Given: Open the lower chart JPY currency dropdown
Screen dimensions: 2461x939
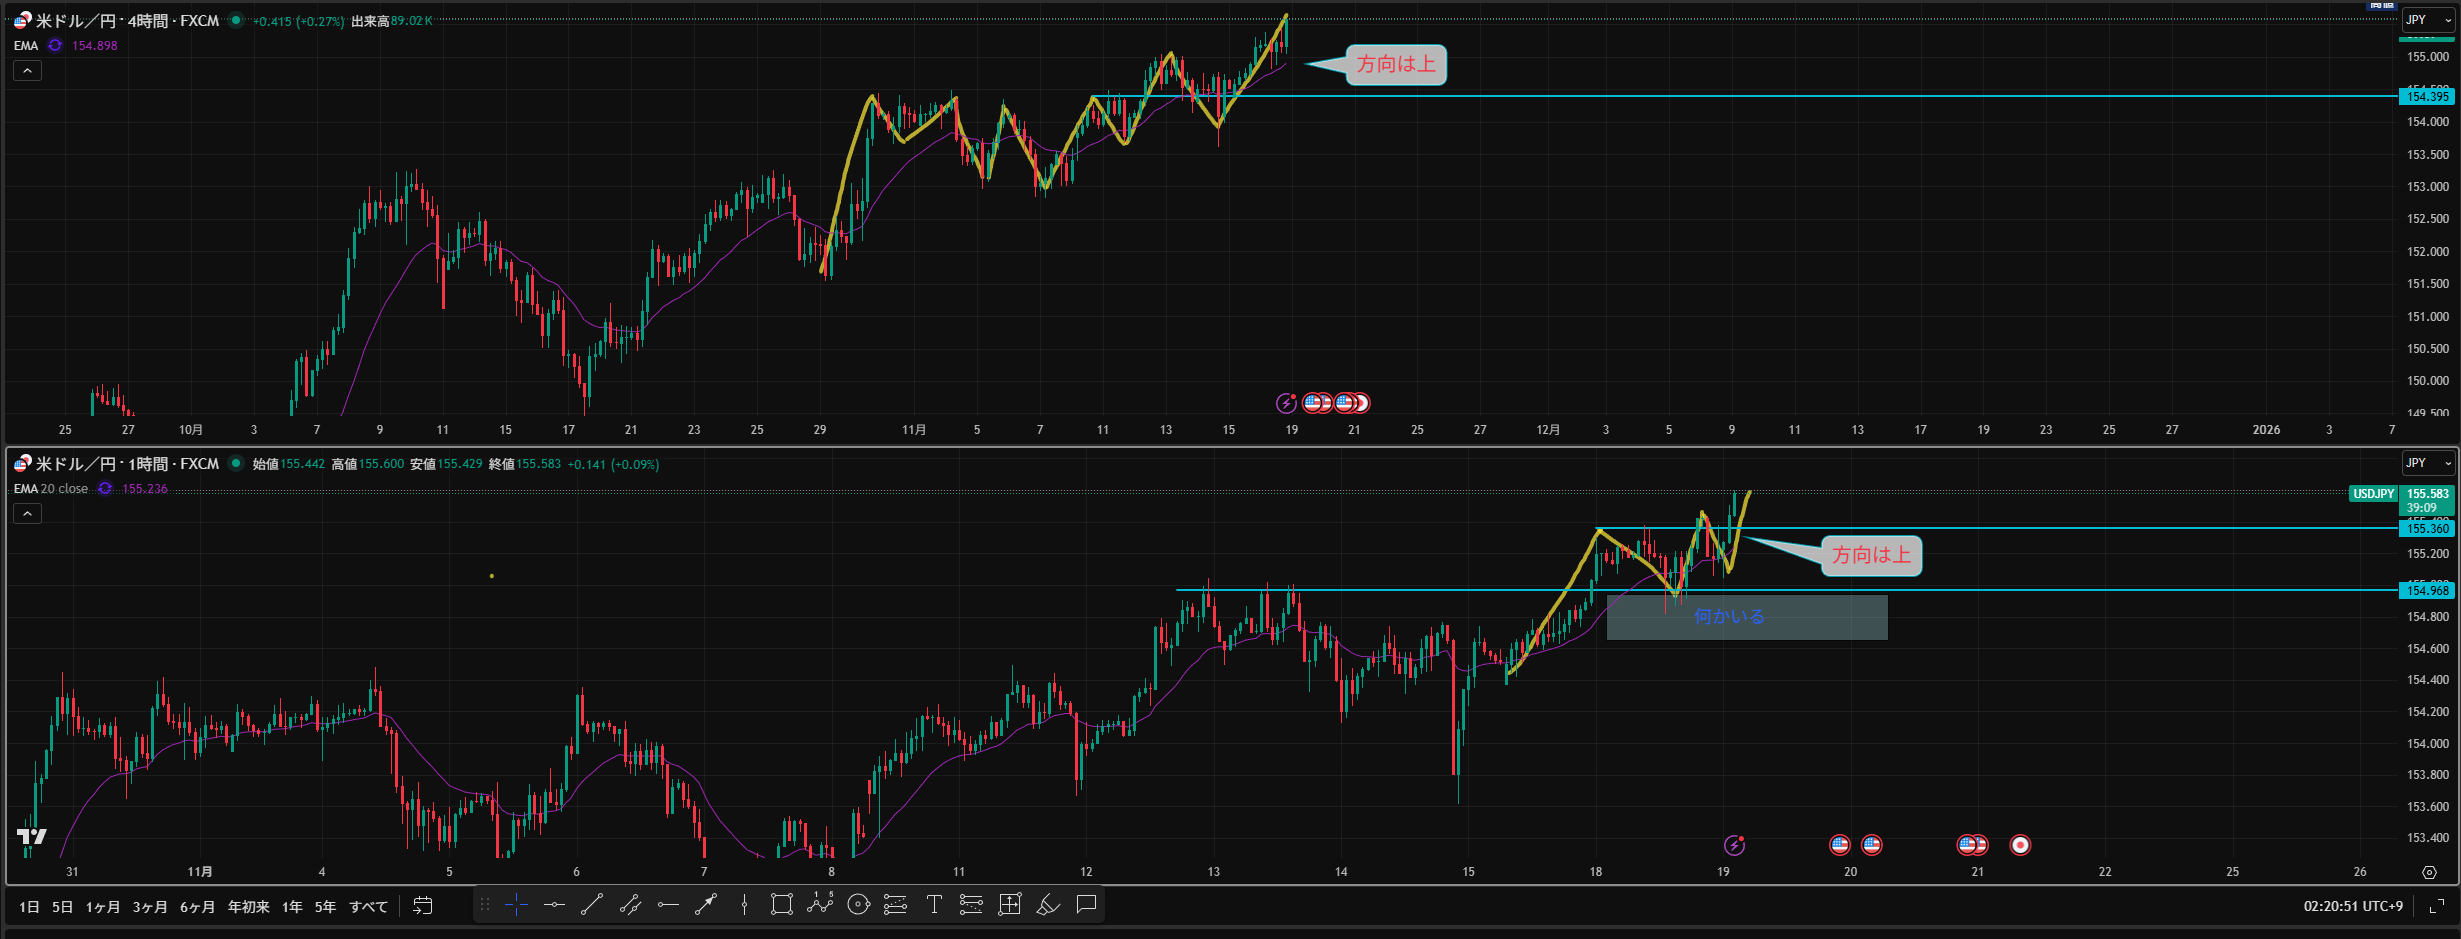Looking at the screenshot, I should pos(2427,463).
